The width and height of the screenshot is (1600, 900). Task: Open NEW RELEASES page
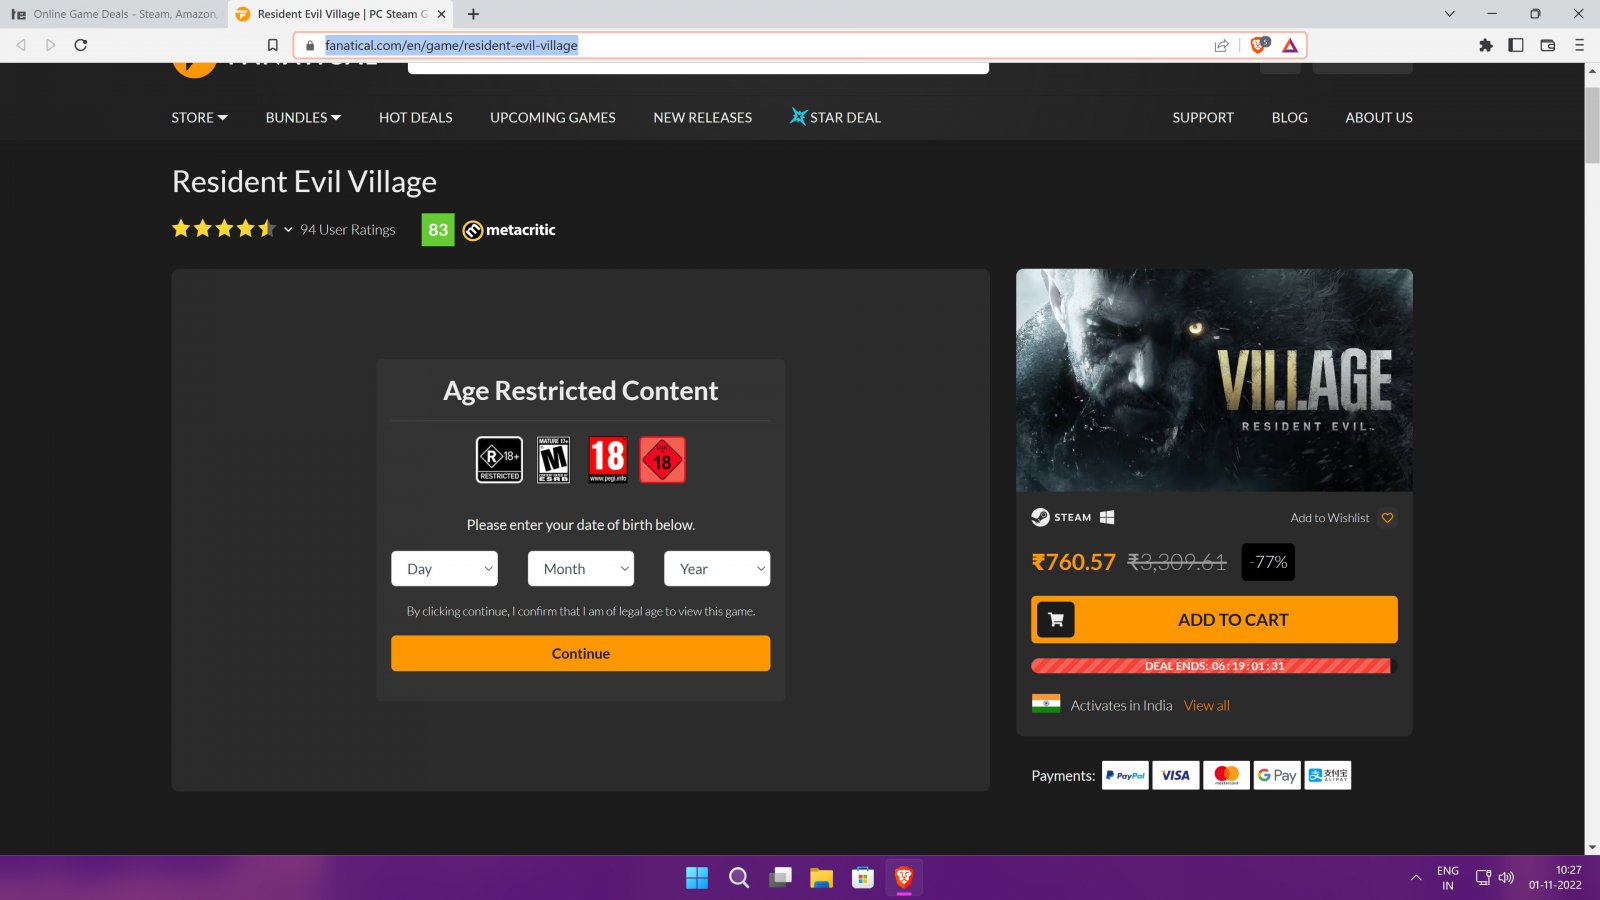point(703,117)
